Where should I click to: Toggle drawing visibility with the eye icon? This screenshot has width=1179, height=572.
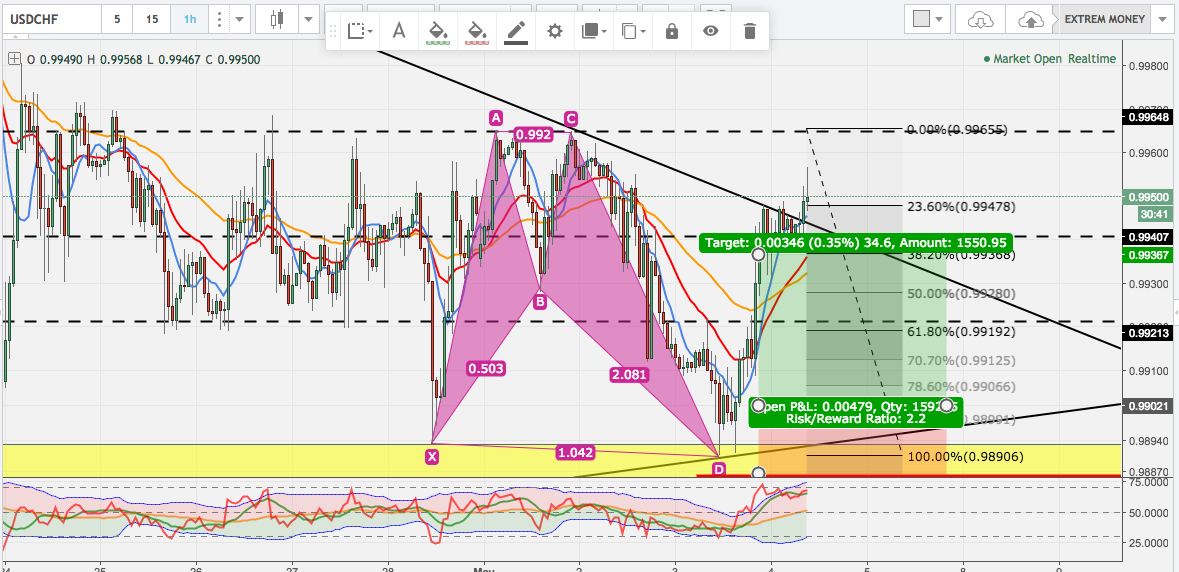click(x=710, y=31)
